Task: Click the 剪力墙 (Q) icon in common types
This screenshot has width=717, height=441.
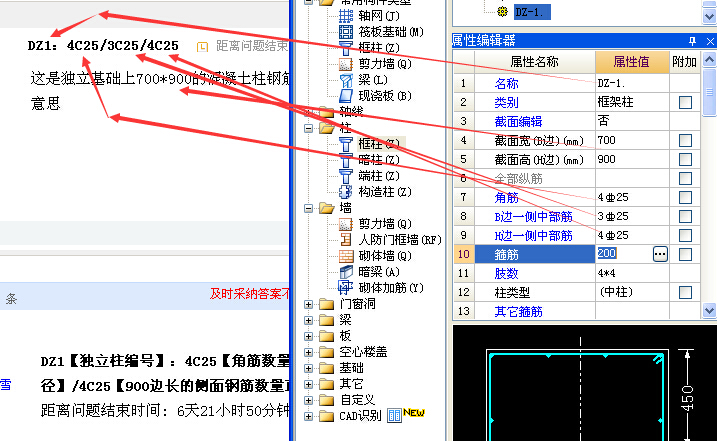Action: [x=346, y=64]
